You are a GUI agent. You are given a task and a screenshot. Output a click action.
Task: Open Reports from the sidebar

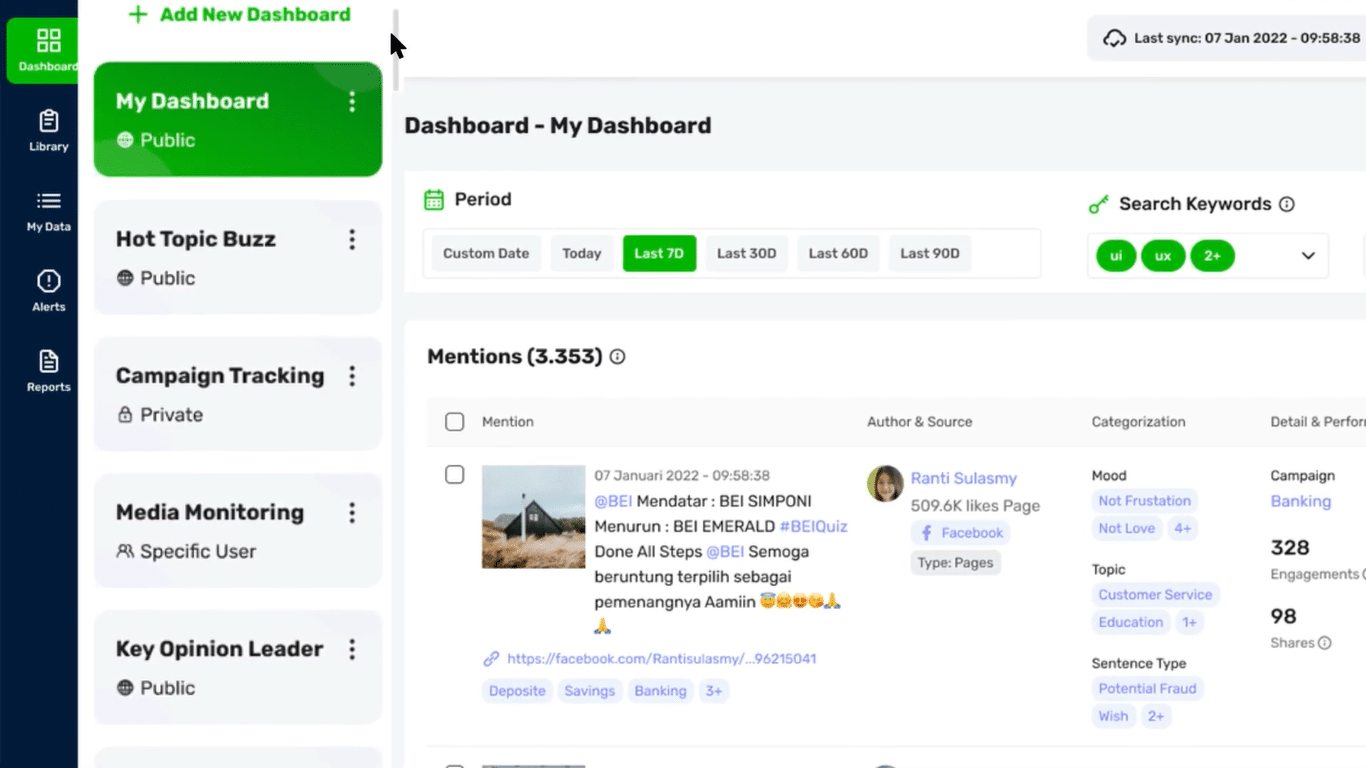pyautogui.click(x=48, y=371)
